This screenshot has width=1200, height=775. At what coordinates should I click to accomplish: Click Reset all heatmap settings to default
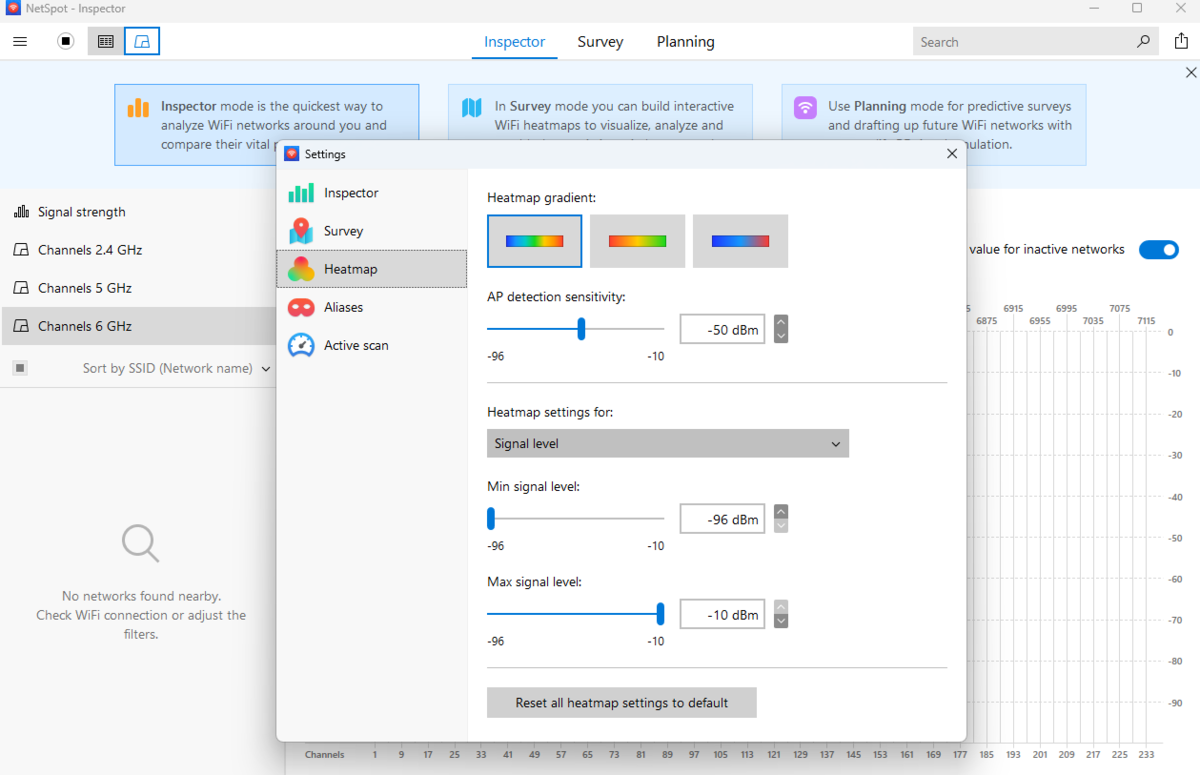click(x=622, y=703)
